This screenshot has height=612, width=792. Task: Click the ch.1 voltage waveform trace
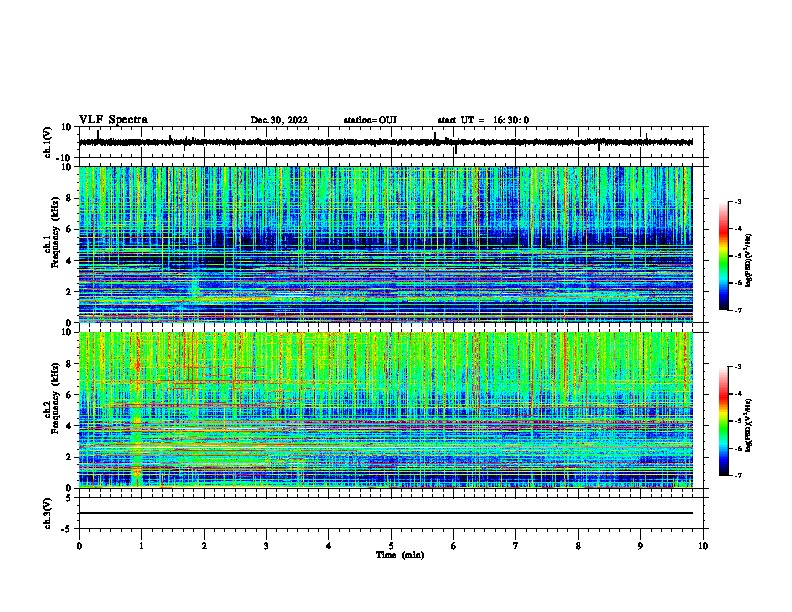point(386,142)
